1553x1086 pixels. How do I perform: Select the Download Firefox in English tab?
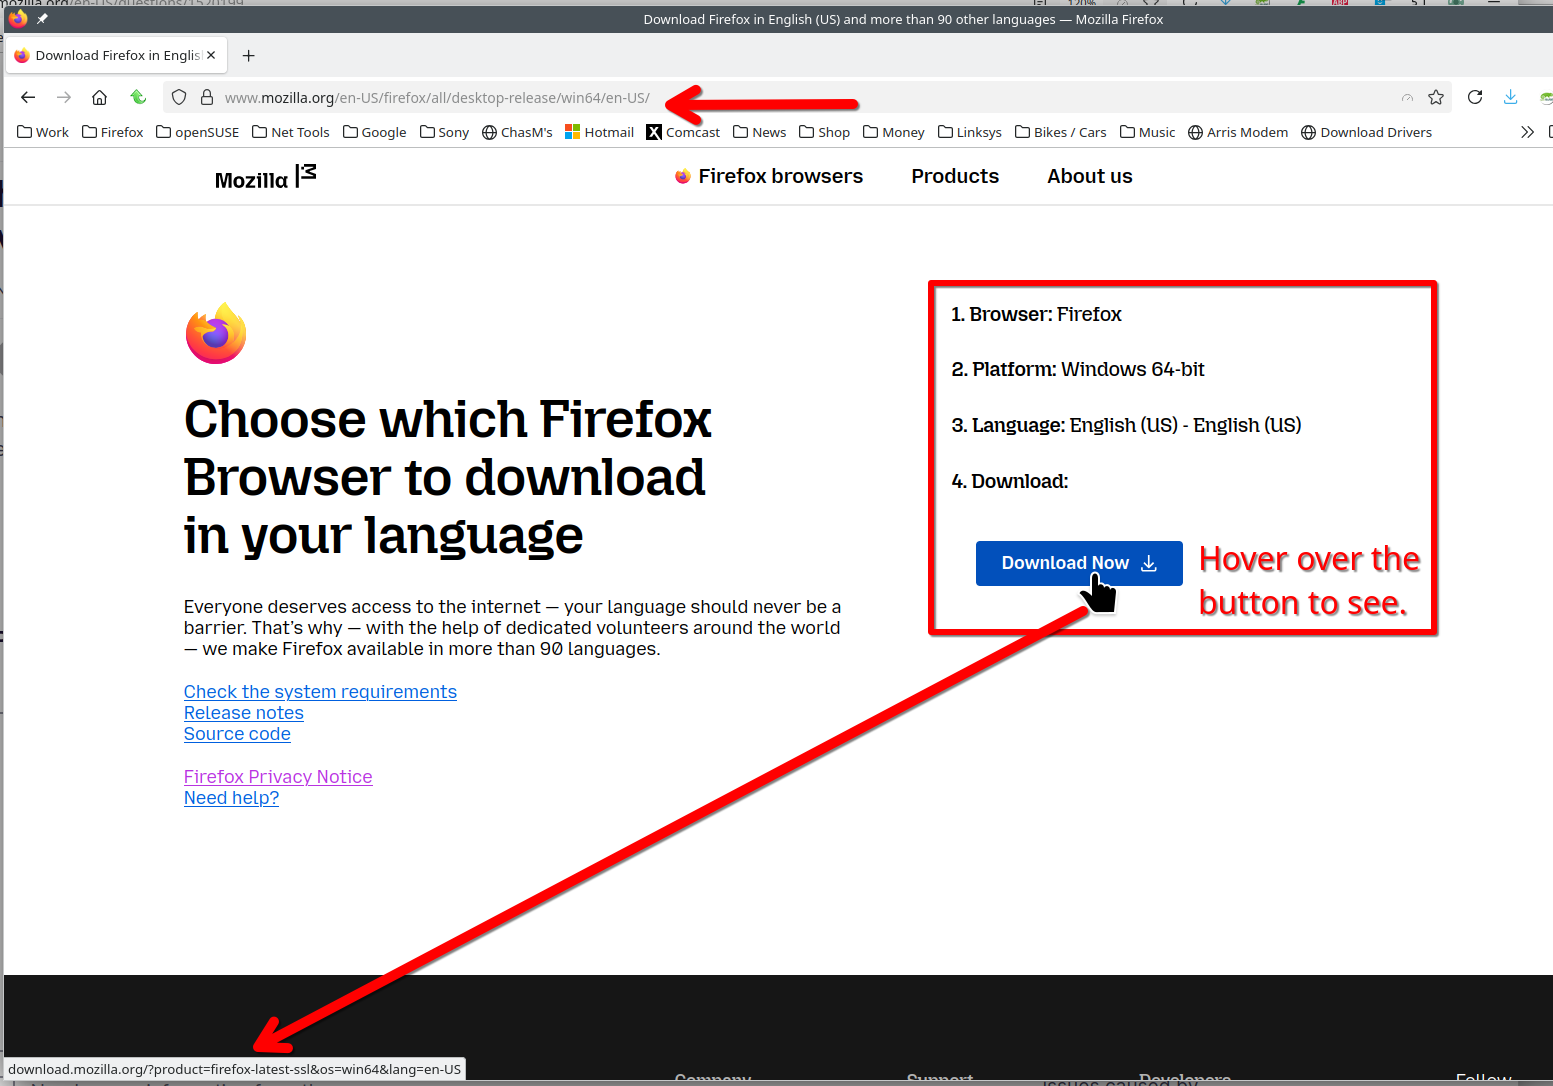coord(117,55)
